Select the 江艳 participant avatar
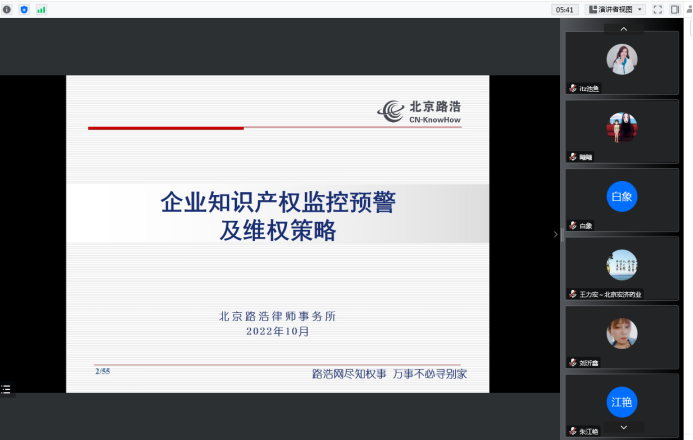 (621, 402)
